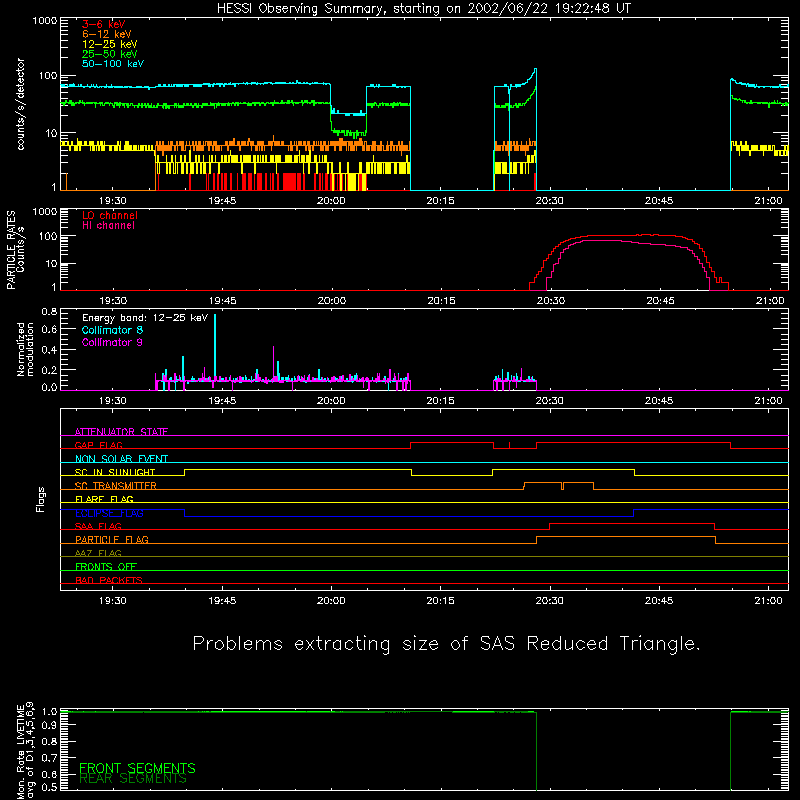Click the "counts/s/detector" y-axis label

[20, 104]
